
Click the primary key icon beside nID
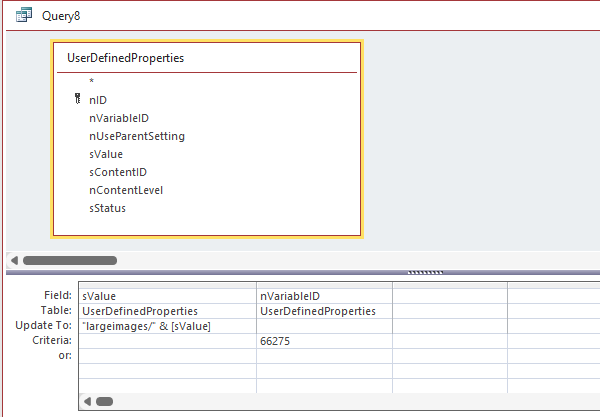77,99
